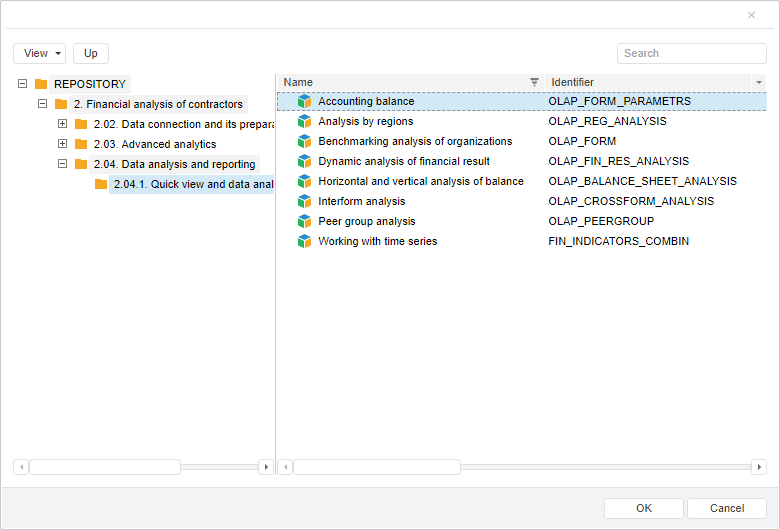This screenshot has height=530, width=780.
Task: Select the Peer group analysis row
Action: point(522,221)
